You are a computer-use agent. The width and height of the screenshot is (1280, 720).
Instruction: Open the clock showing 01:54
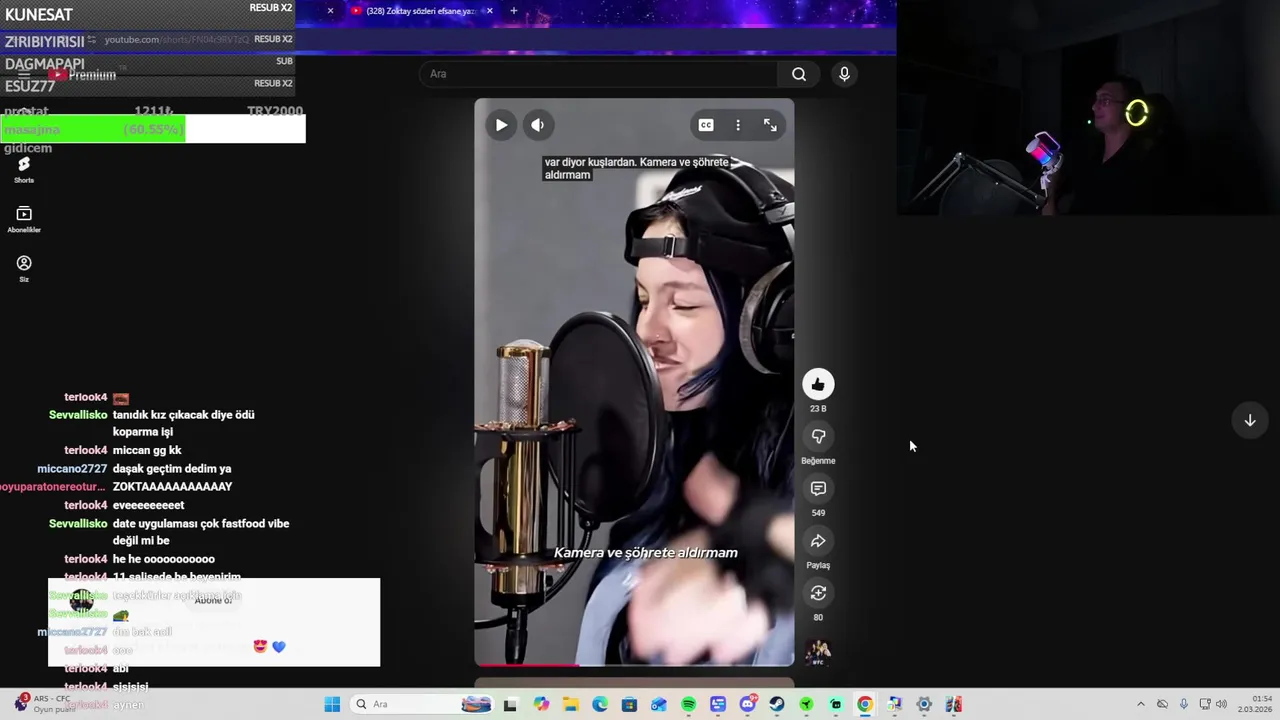pyautogui.click(x=1255, y=704)
